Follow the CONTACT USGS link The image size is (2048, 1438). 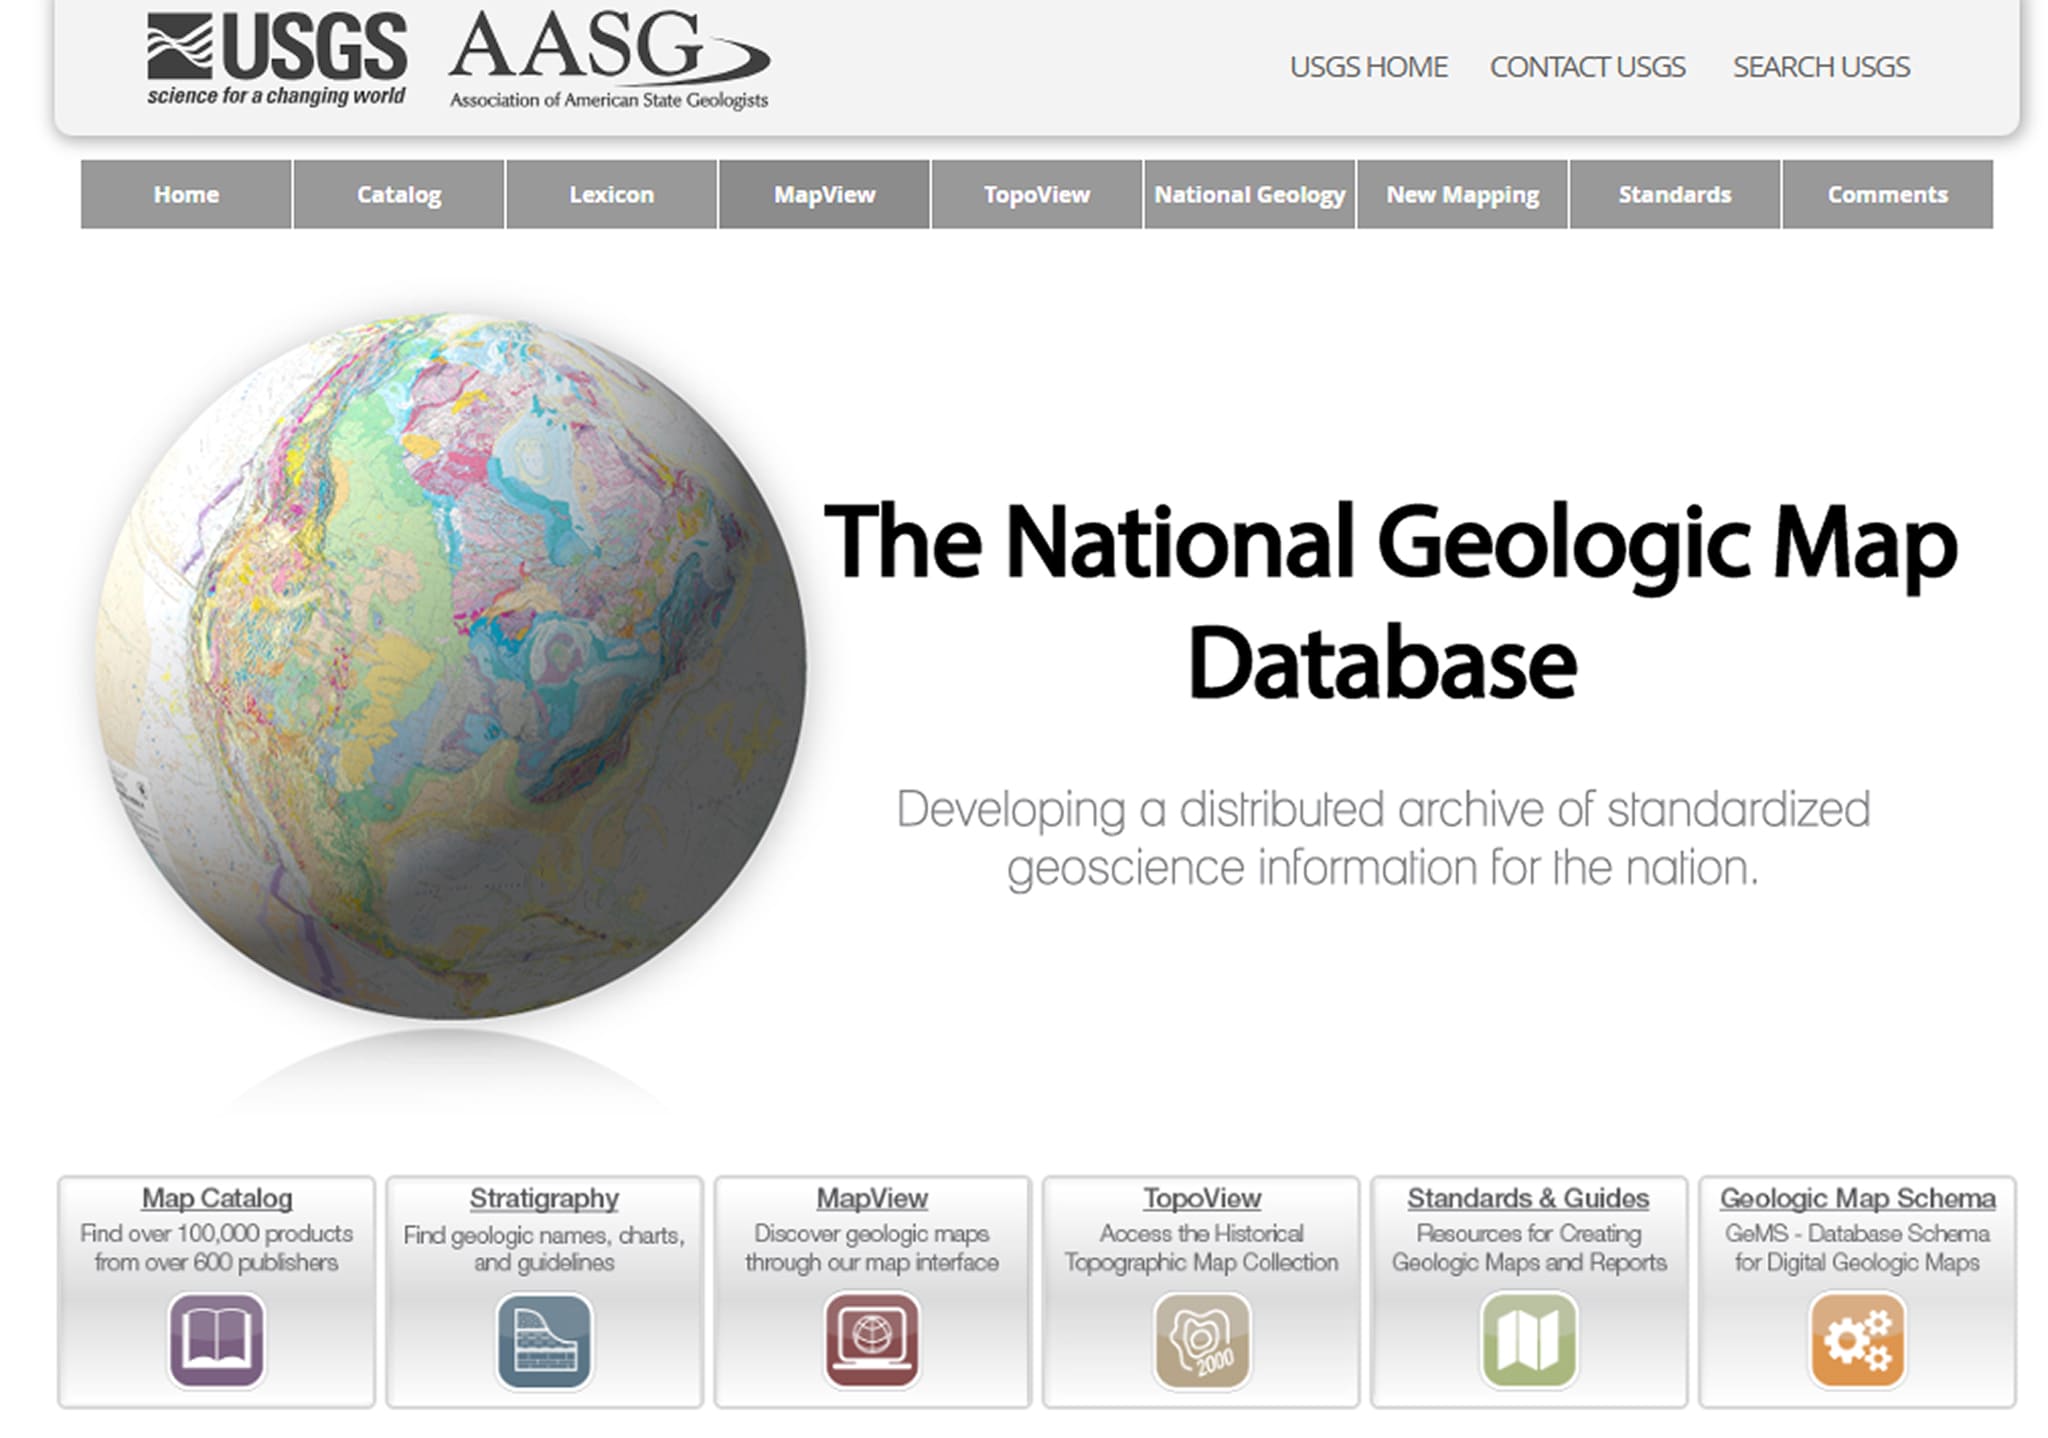1587,67
